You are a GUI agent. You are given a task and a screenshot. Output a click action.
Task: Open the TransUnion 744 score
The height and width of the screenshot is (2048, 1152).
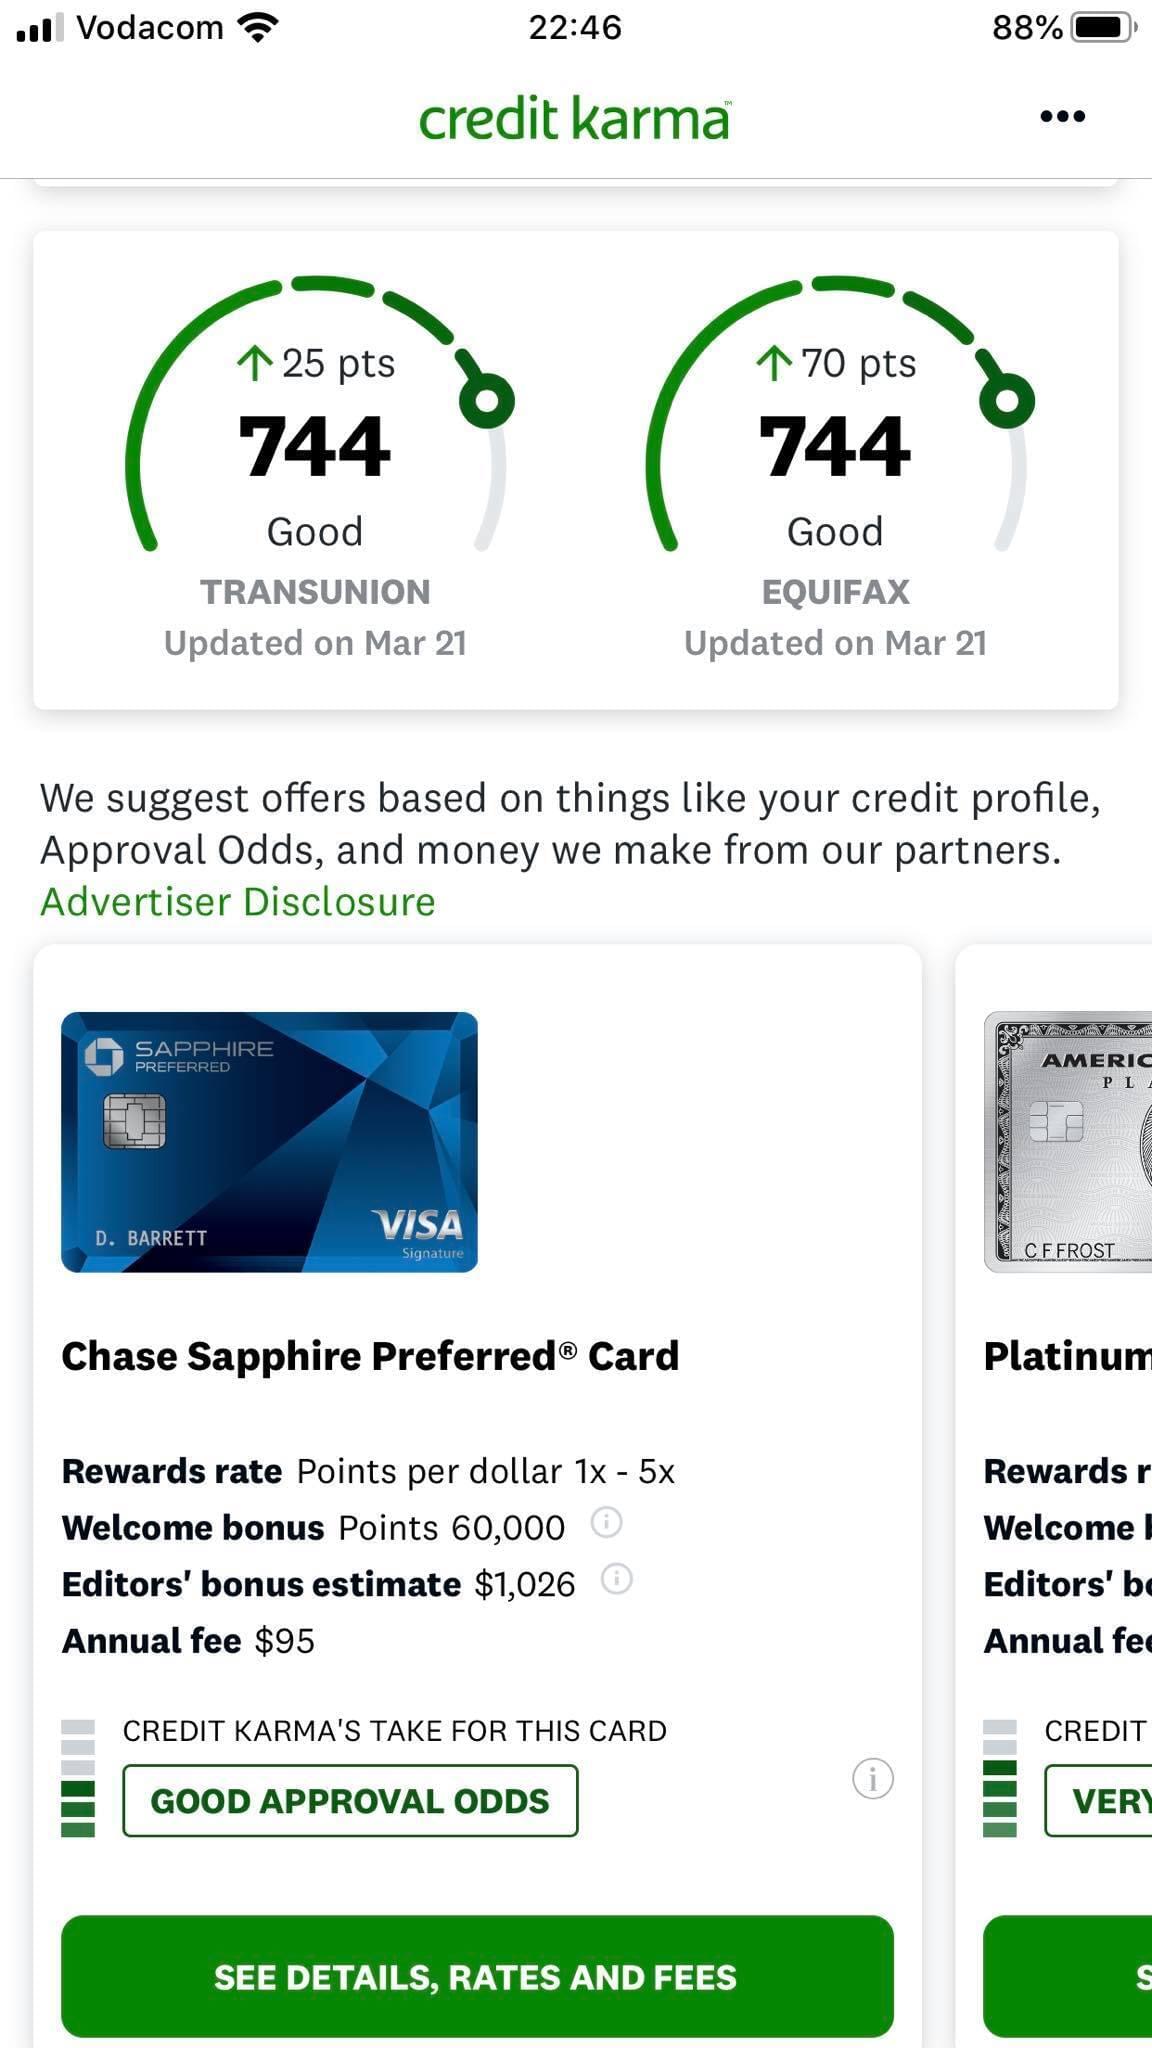click(314, 447)
